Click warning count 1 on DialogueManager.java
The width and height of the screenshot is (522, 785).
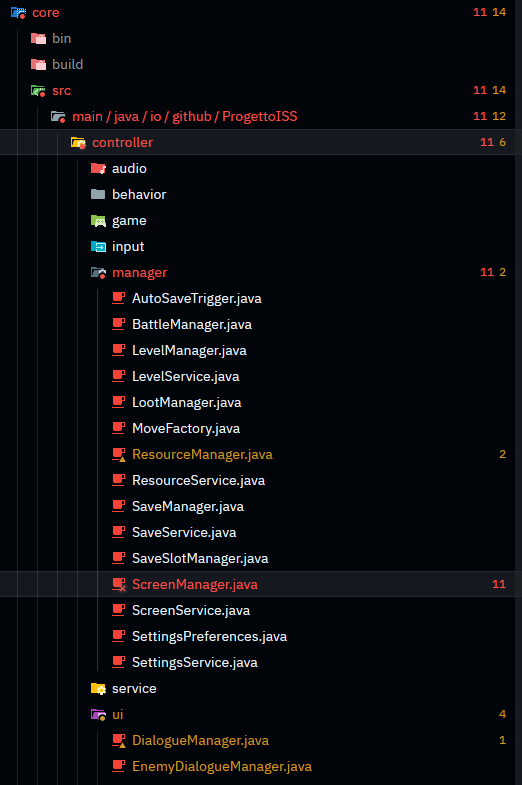[502, 740]
